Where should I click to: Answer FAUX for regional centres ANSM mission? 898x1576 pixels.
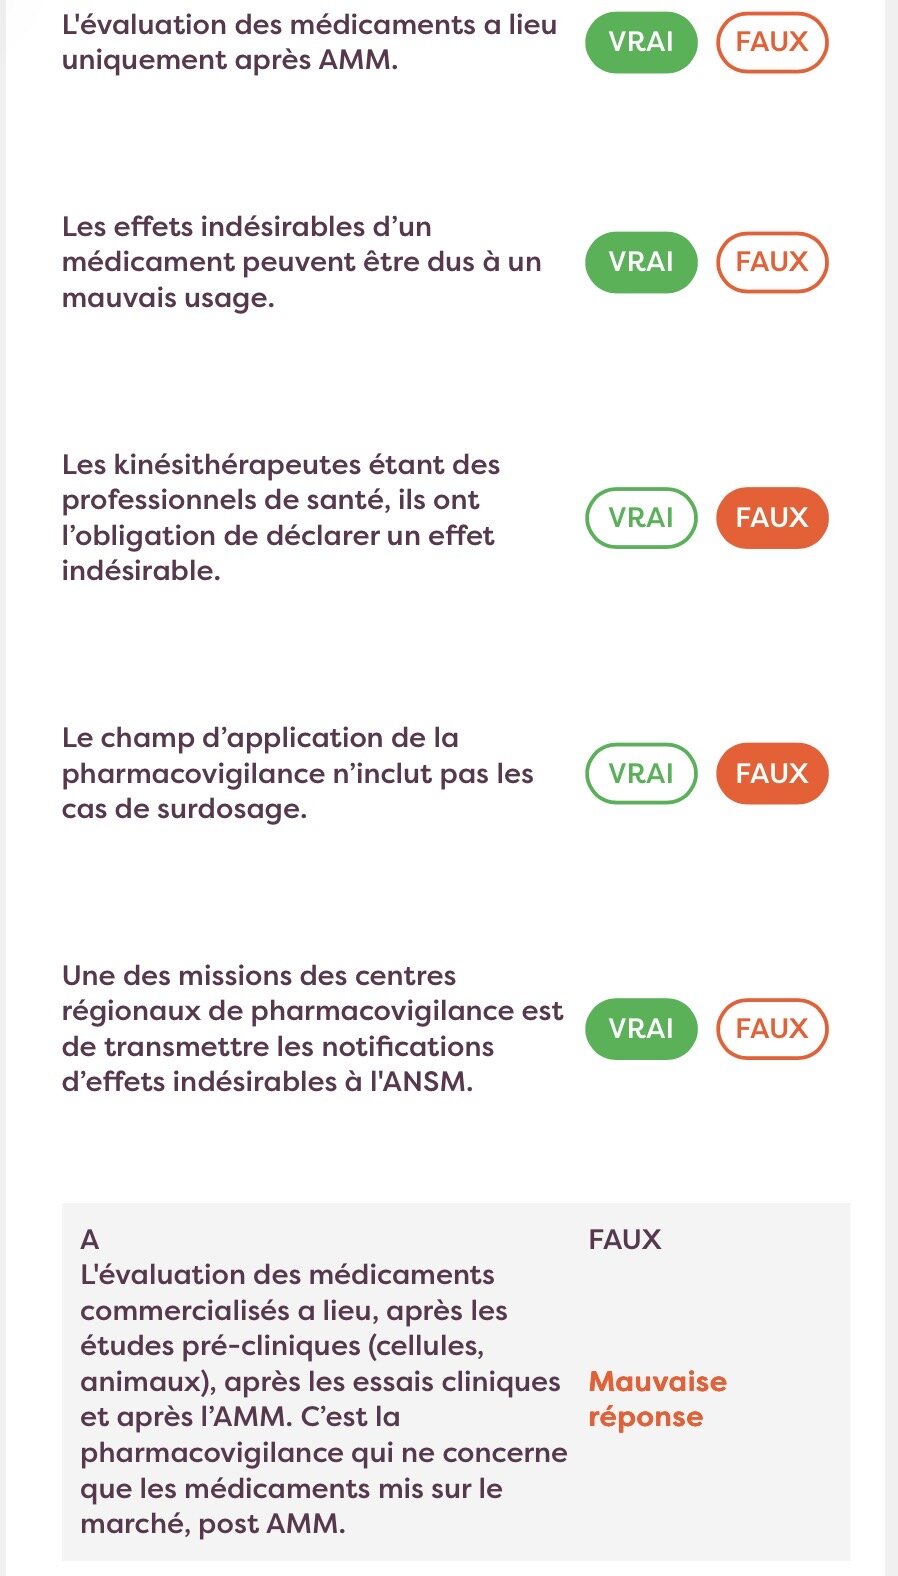[771, 1029]
